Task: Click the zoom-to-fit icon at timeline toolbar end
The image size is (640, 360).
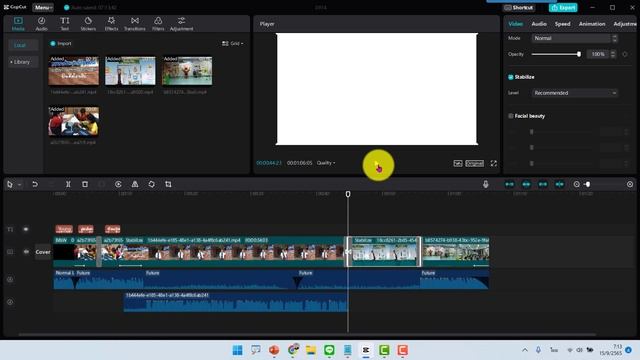Action: 630,184
